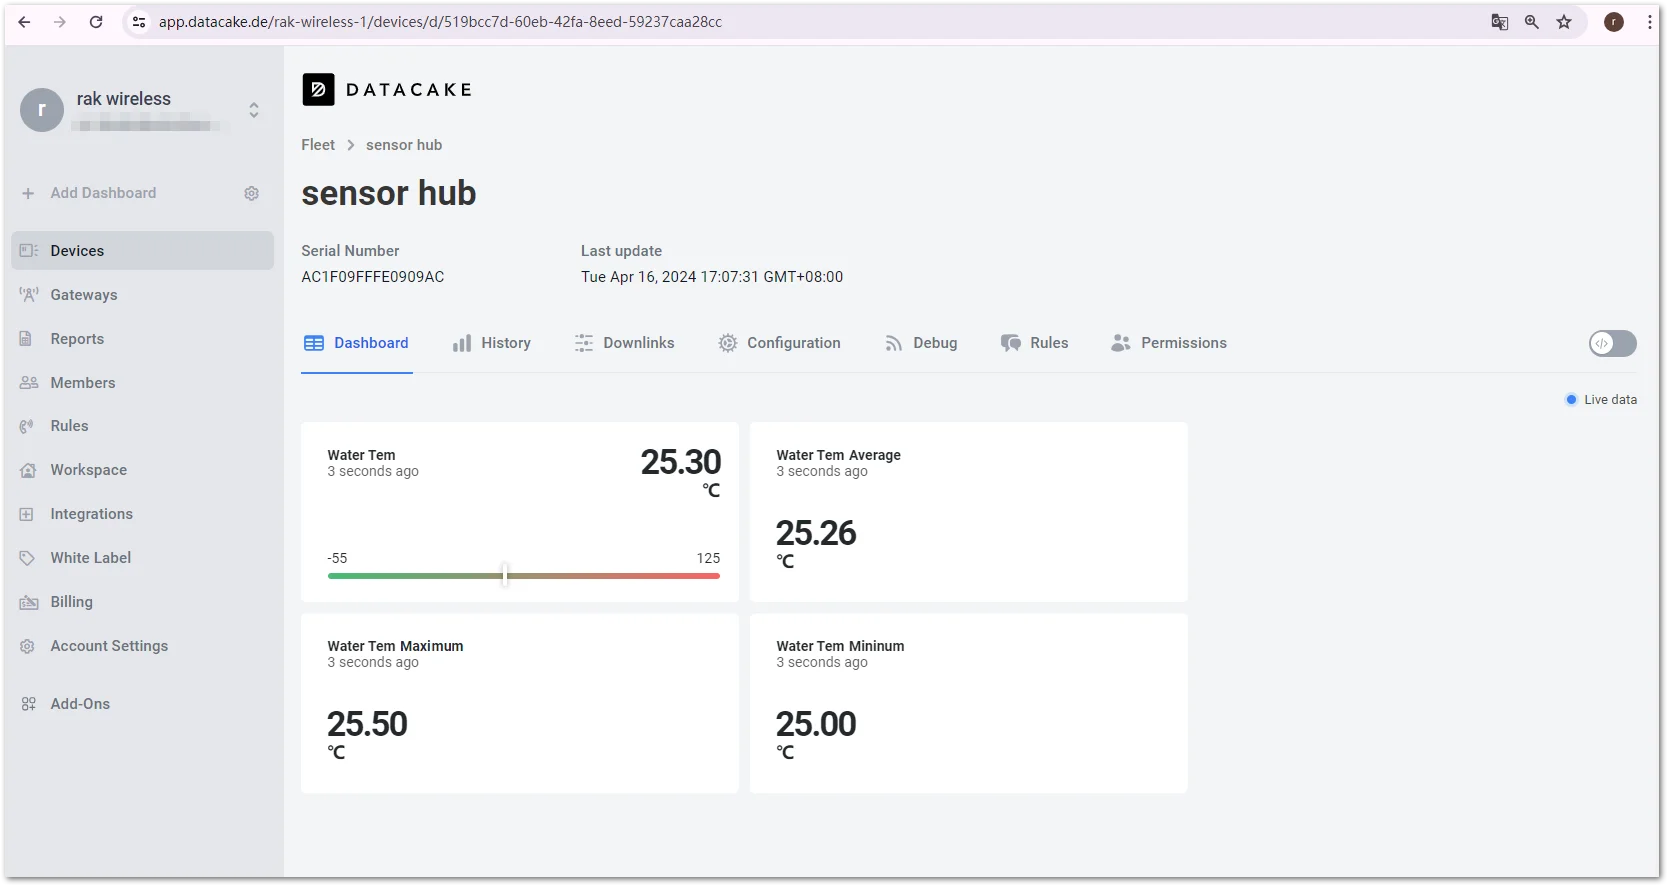The width and height of the screenshot is (1668, 886).
Task: Click the browser address bar URL
Action: 440,22
